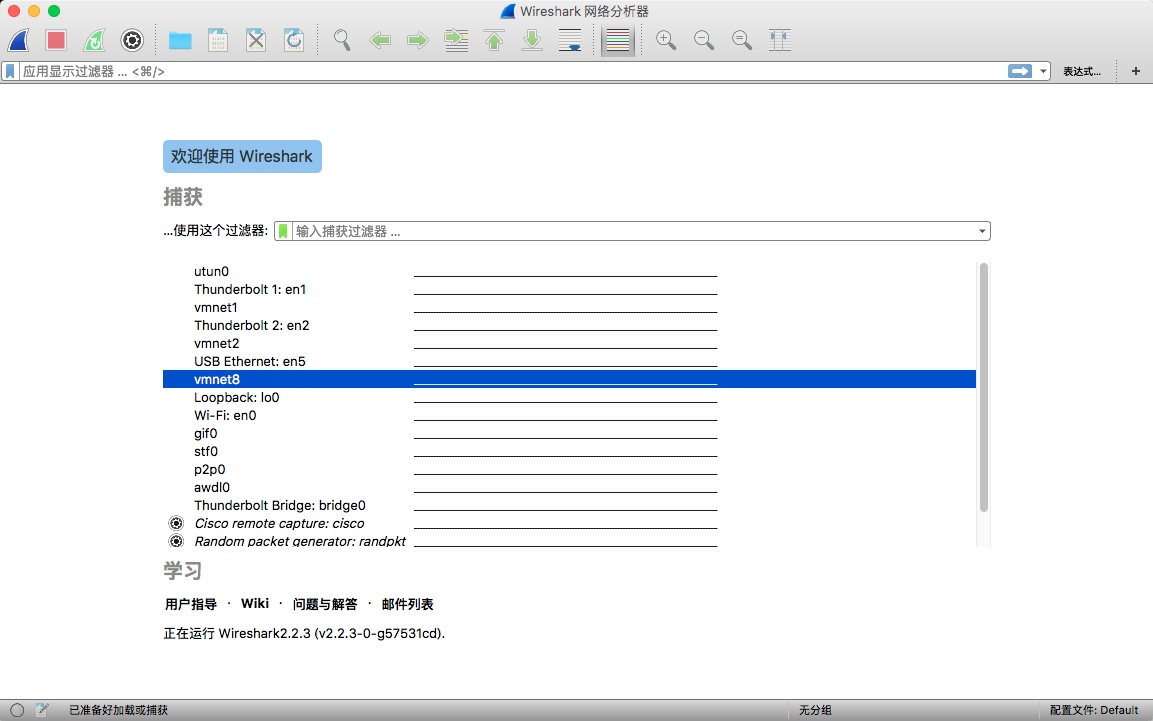Select Cisco remote capture: cisco entry
The width and height of the screenshot is (1153, 721).
569,523
